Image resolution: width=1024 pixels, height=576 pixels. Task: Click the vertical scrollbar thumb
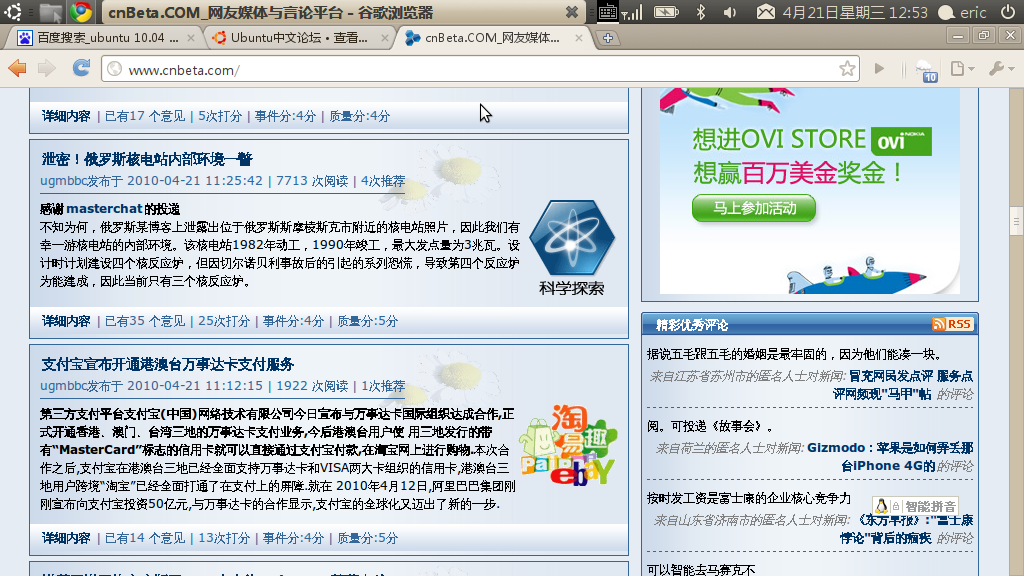click(x=1016, y=222)
